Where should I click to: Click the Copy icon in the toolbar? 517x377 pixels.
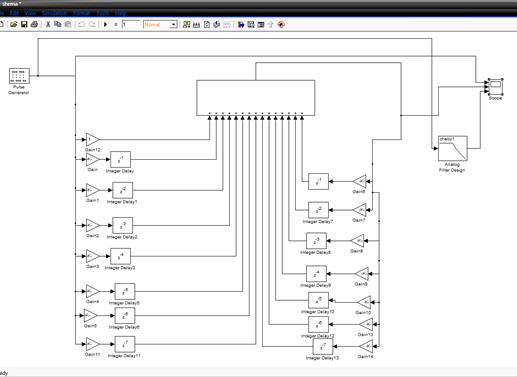58,24
